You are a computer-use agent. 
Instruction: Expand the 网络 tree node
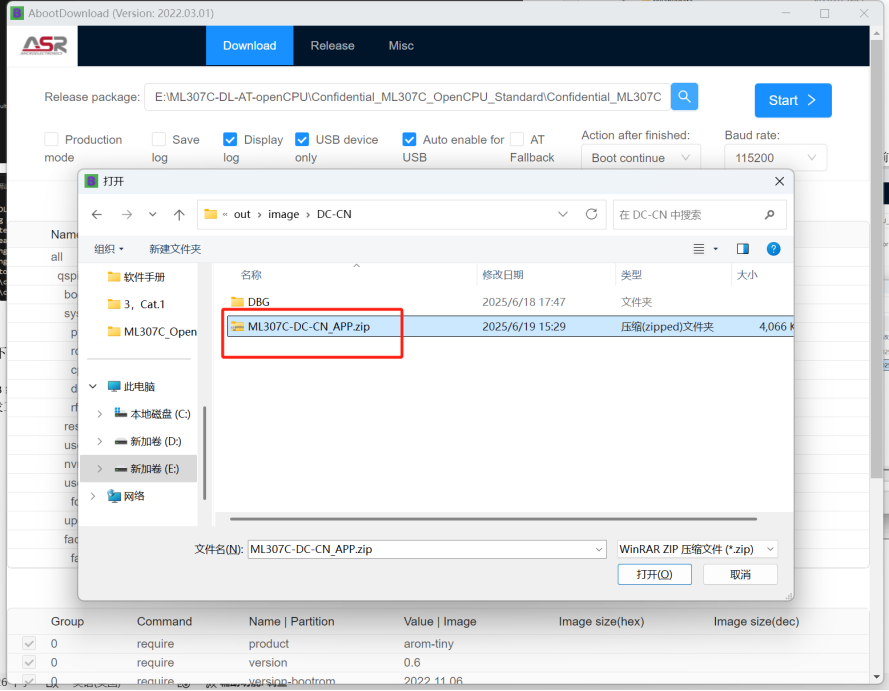pyautogui.click(x=93, y=496)
